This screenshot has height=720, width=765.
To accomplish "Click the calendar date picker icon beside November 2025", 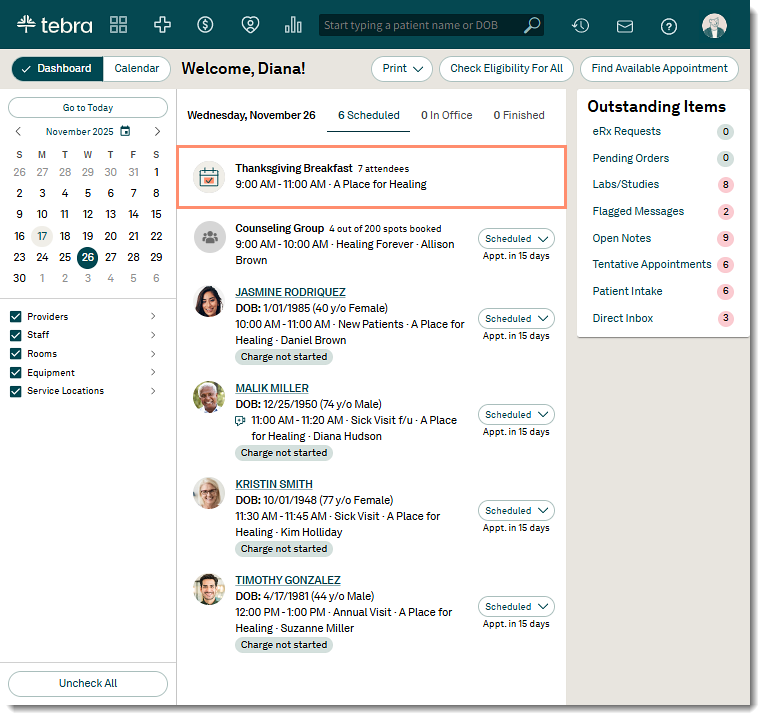I will pos(125,131).
